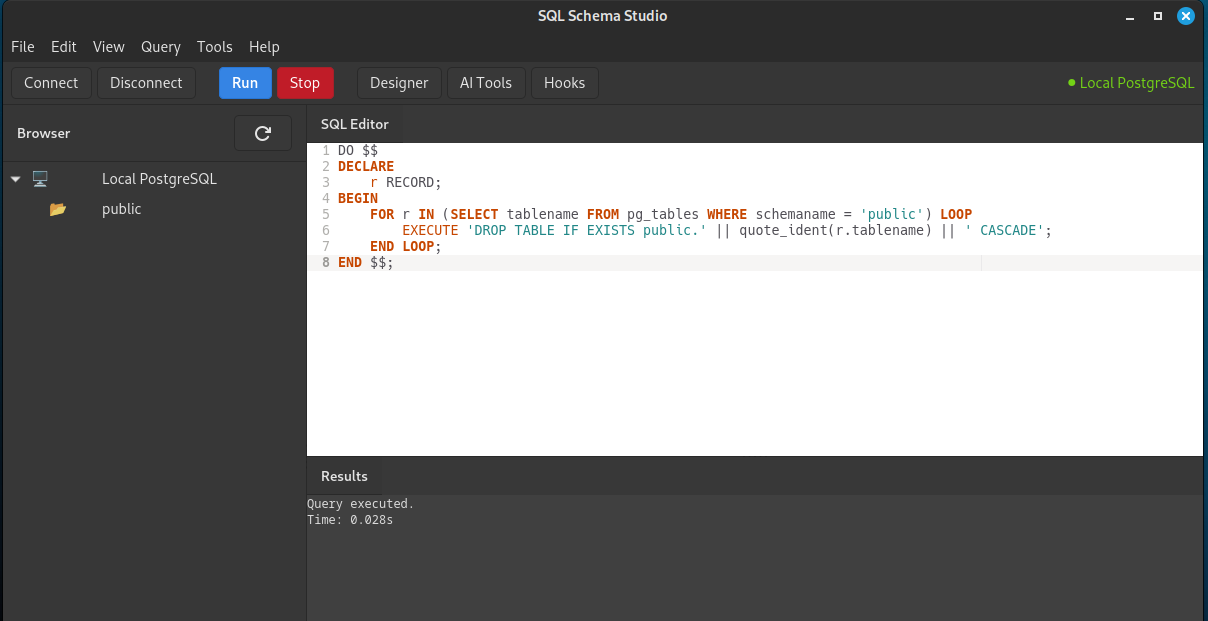Screen dimensions: 1208x621
Task: Click the blank editor area below the code
Action: pos(755,363)
